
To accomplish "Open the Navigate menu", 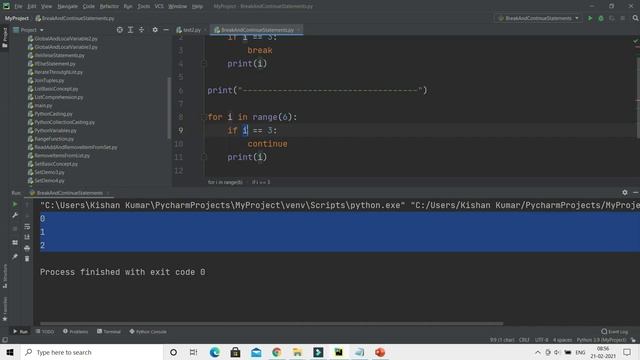I will [67, 6].
